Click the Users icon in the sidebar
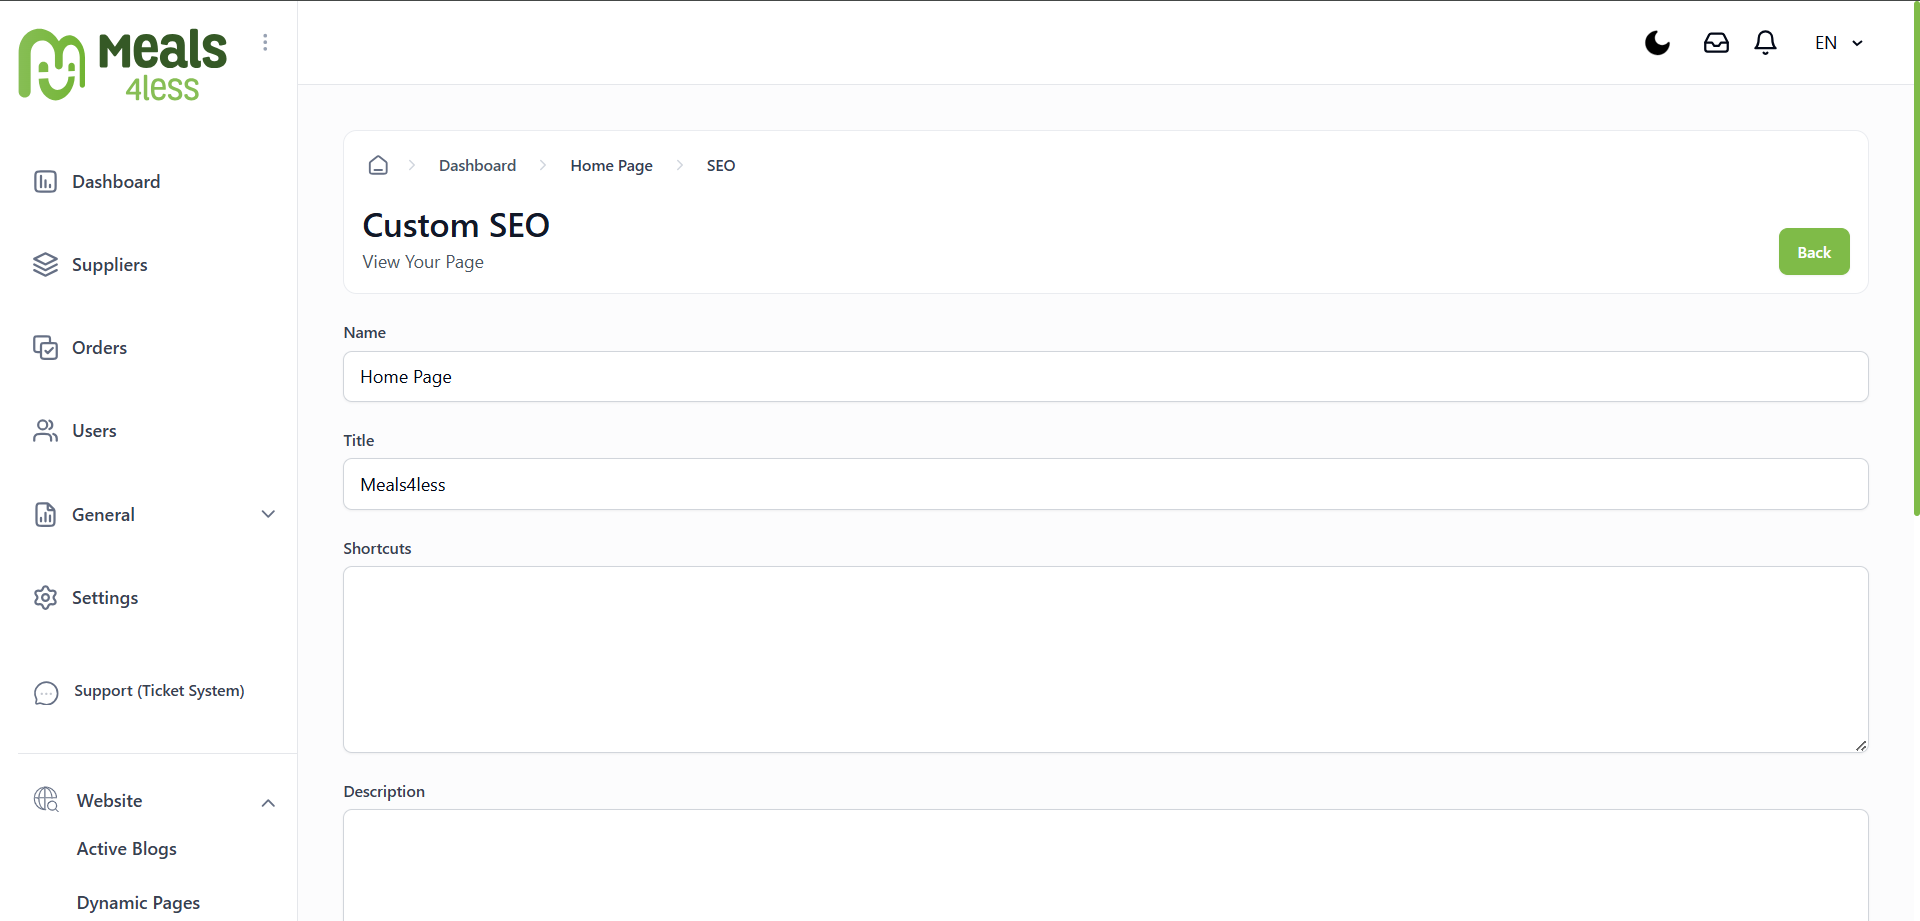This screenshot has height=921, width=1920. point(45,430)
